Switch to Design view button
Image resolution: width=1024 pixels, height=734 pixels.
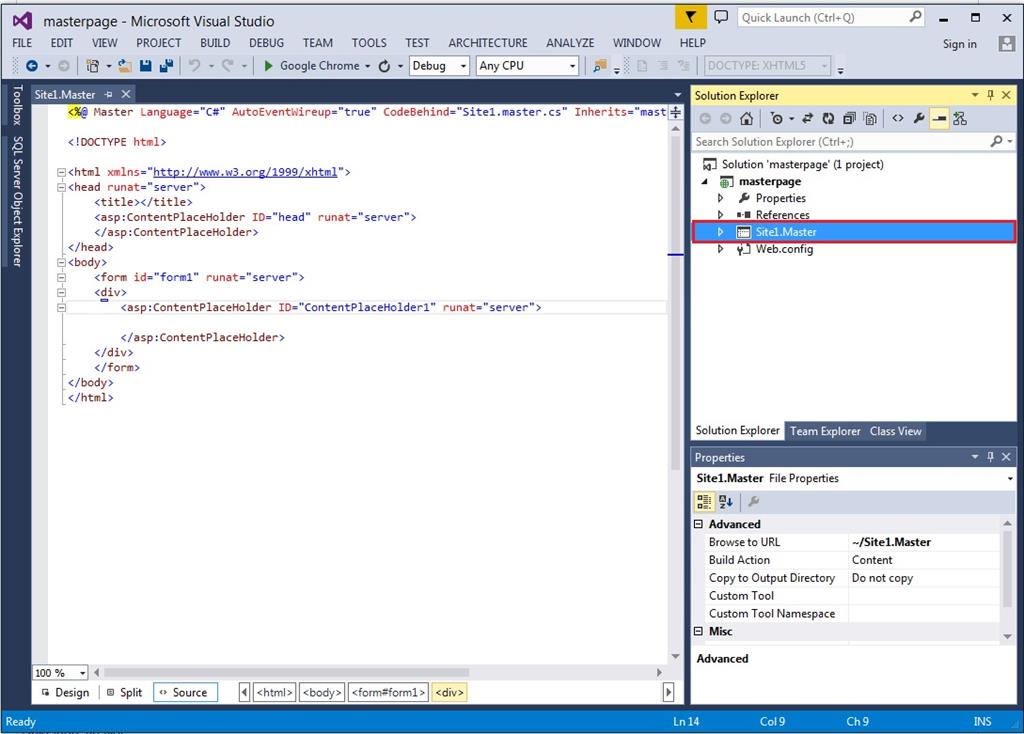pyautogui.click(x=64, y=692)
